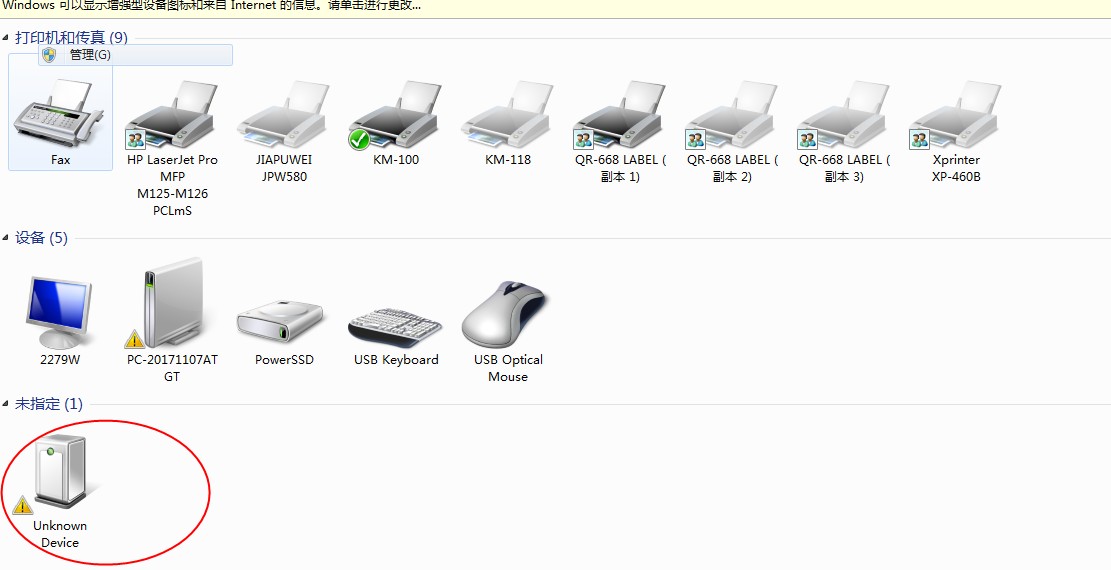Select the HP LaserJet Pro MFP printer icon
Image resolution: width=1111 pixels, height=570 pixels.
171,114
